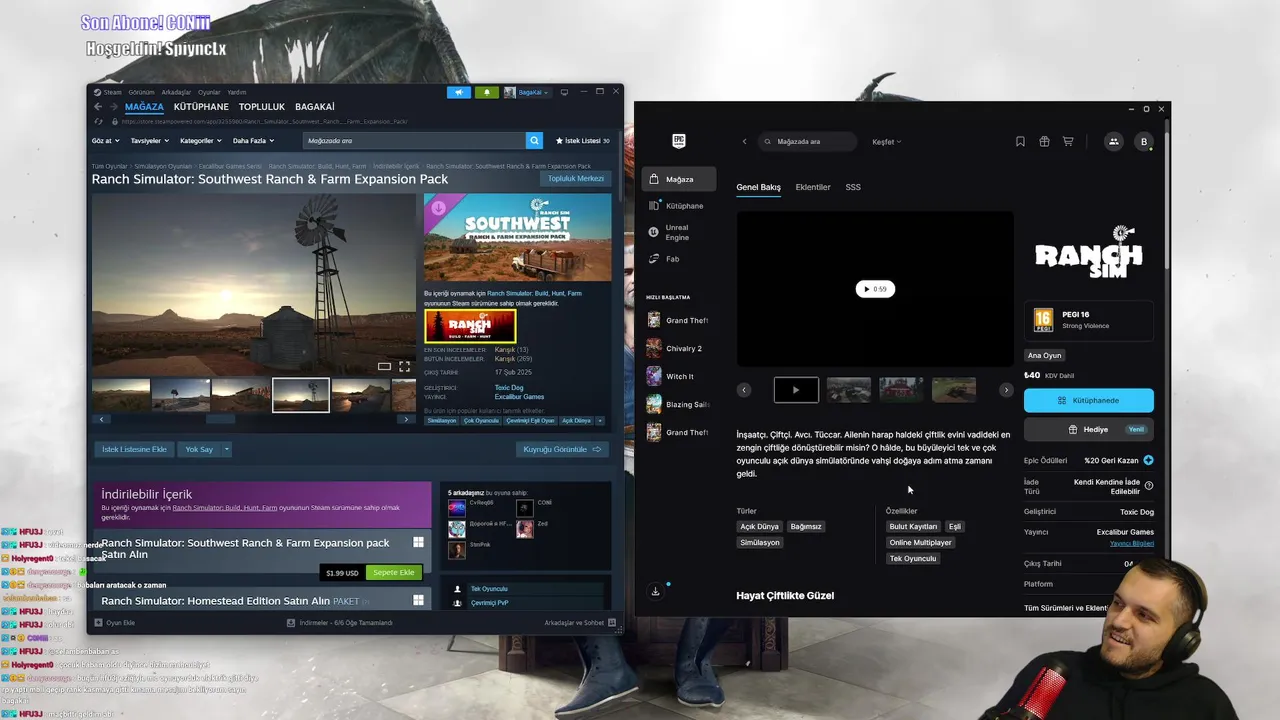1280x720 pixels.
Task: Open Steam Görünüm menu
Action: (x=141, y=92)
